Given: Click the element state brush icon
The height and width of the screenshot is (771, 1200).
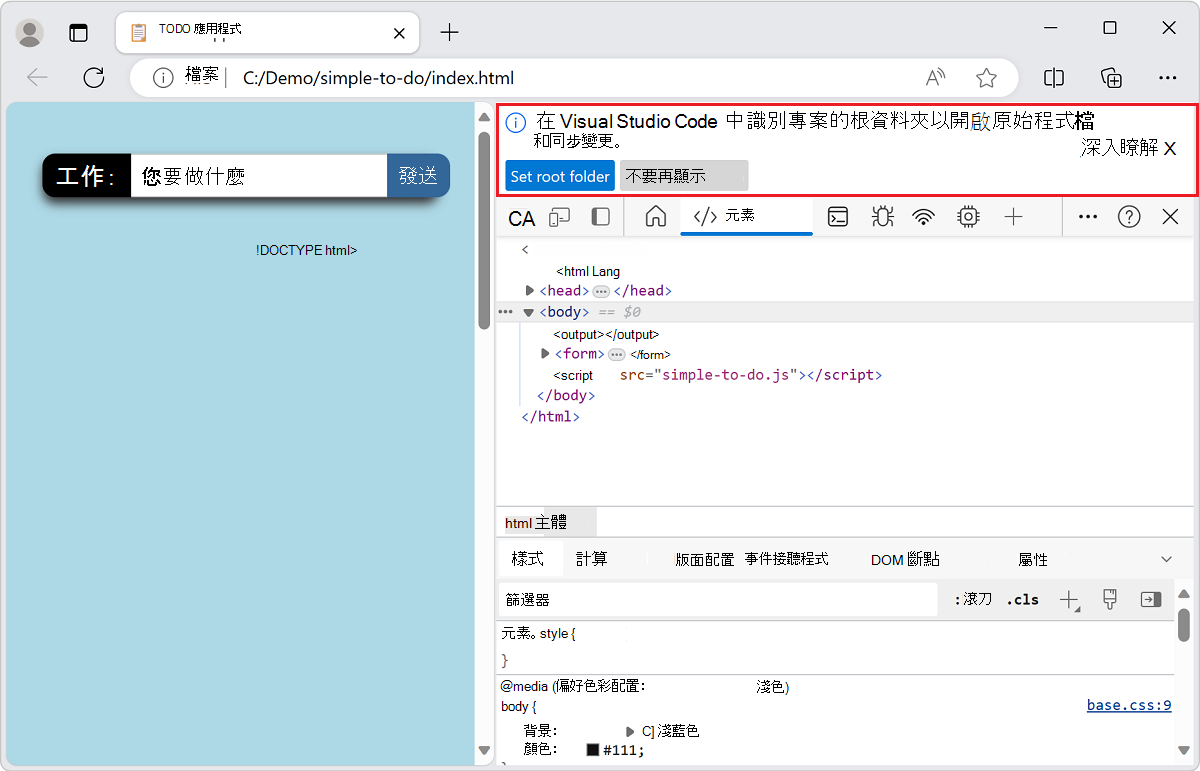Looking at the screenshot, I should click(x=1110, y=599).
